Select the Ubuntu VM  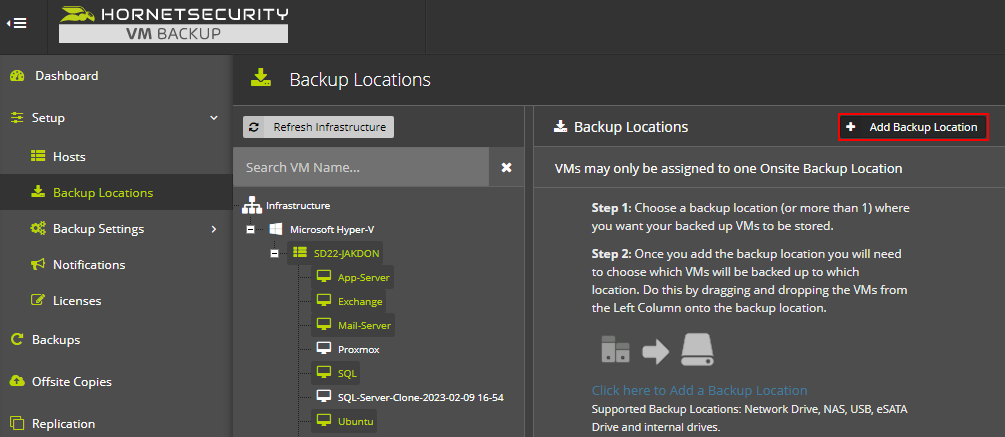356,422
